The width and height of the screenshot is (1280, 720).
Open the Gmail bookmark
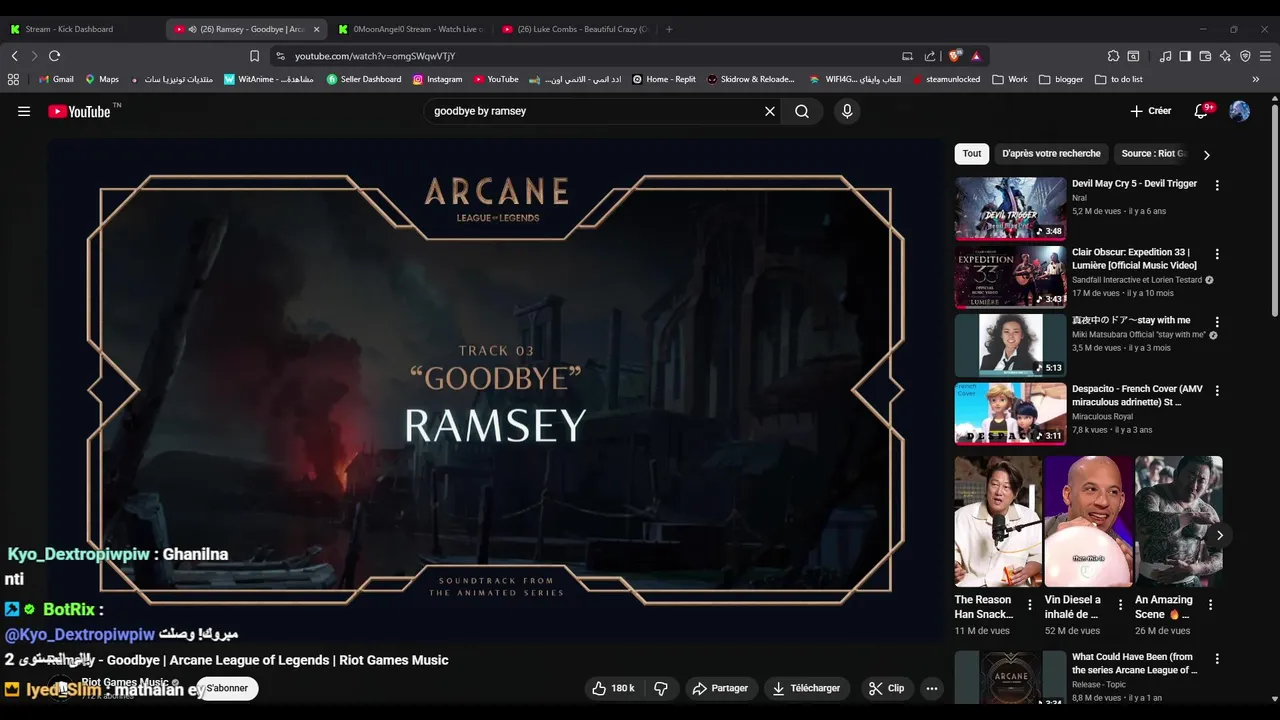pos(56,79)
